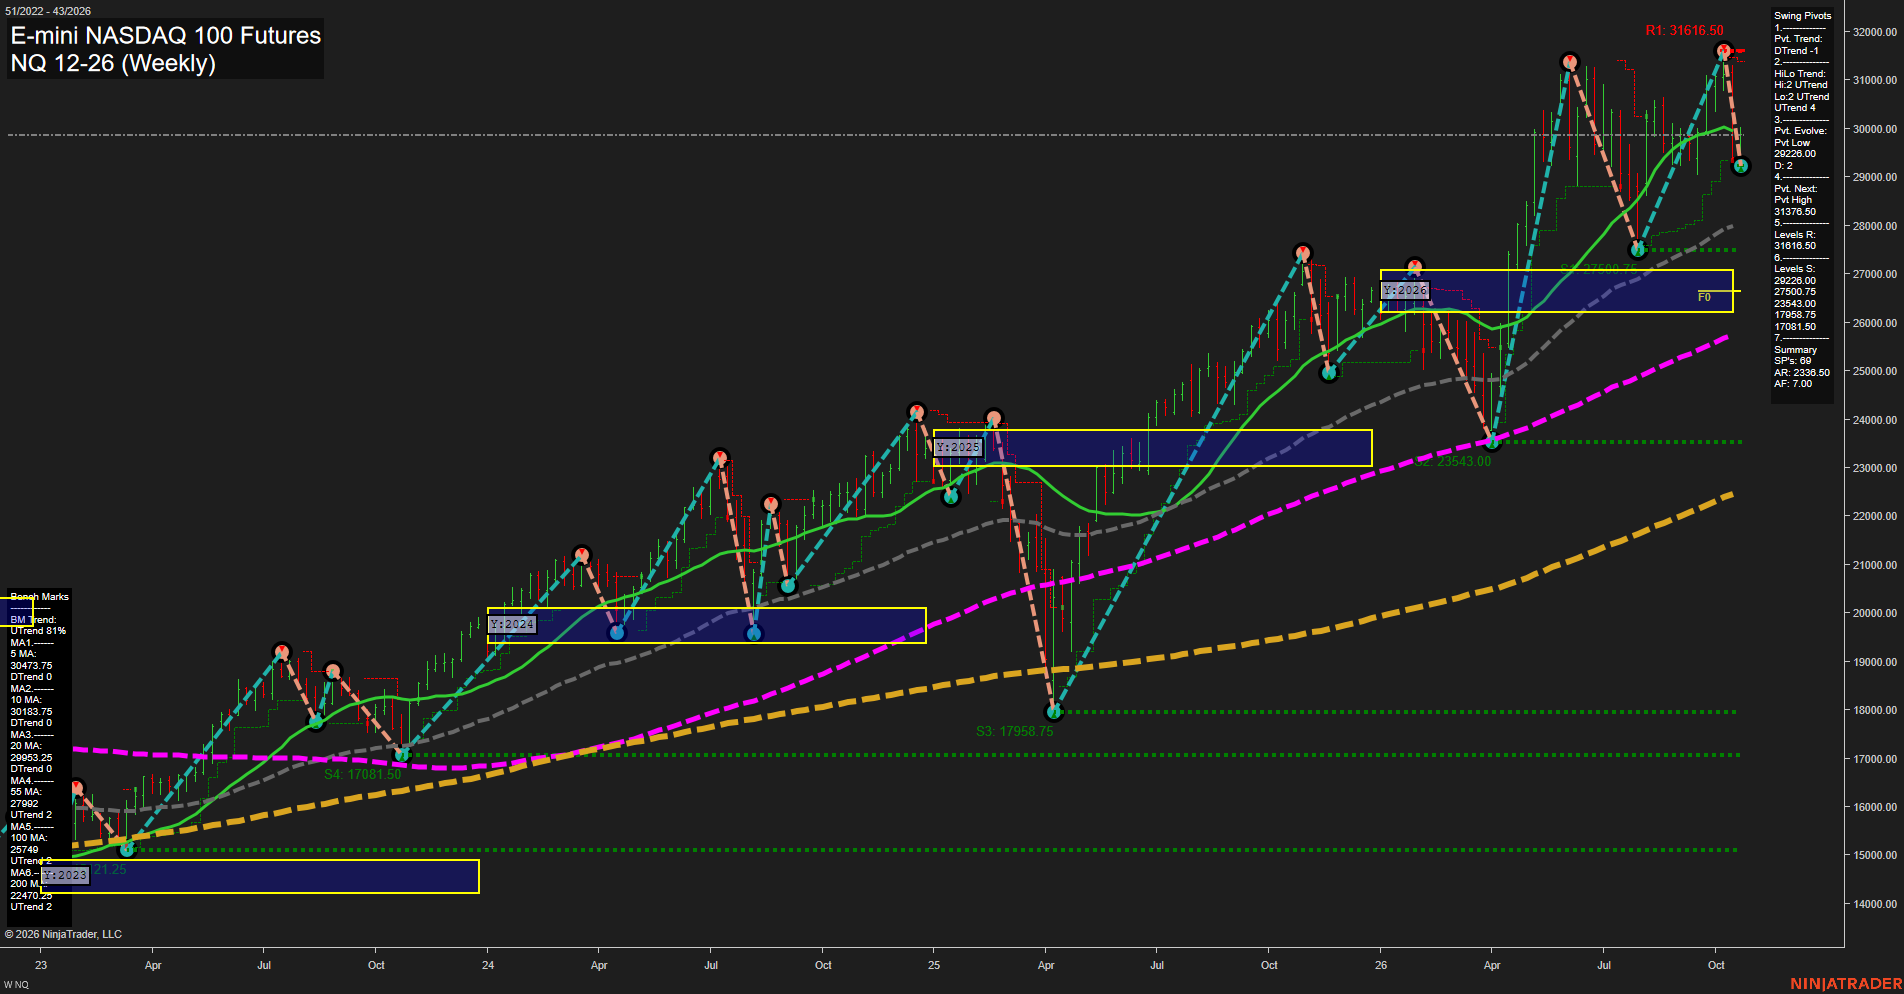The width and height of the screenshot is (1904, 994).
Task: Select the Summary entry in Swing Pivots panel
Action: [x=1795, y=350]
